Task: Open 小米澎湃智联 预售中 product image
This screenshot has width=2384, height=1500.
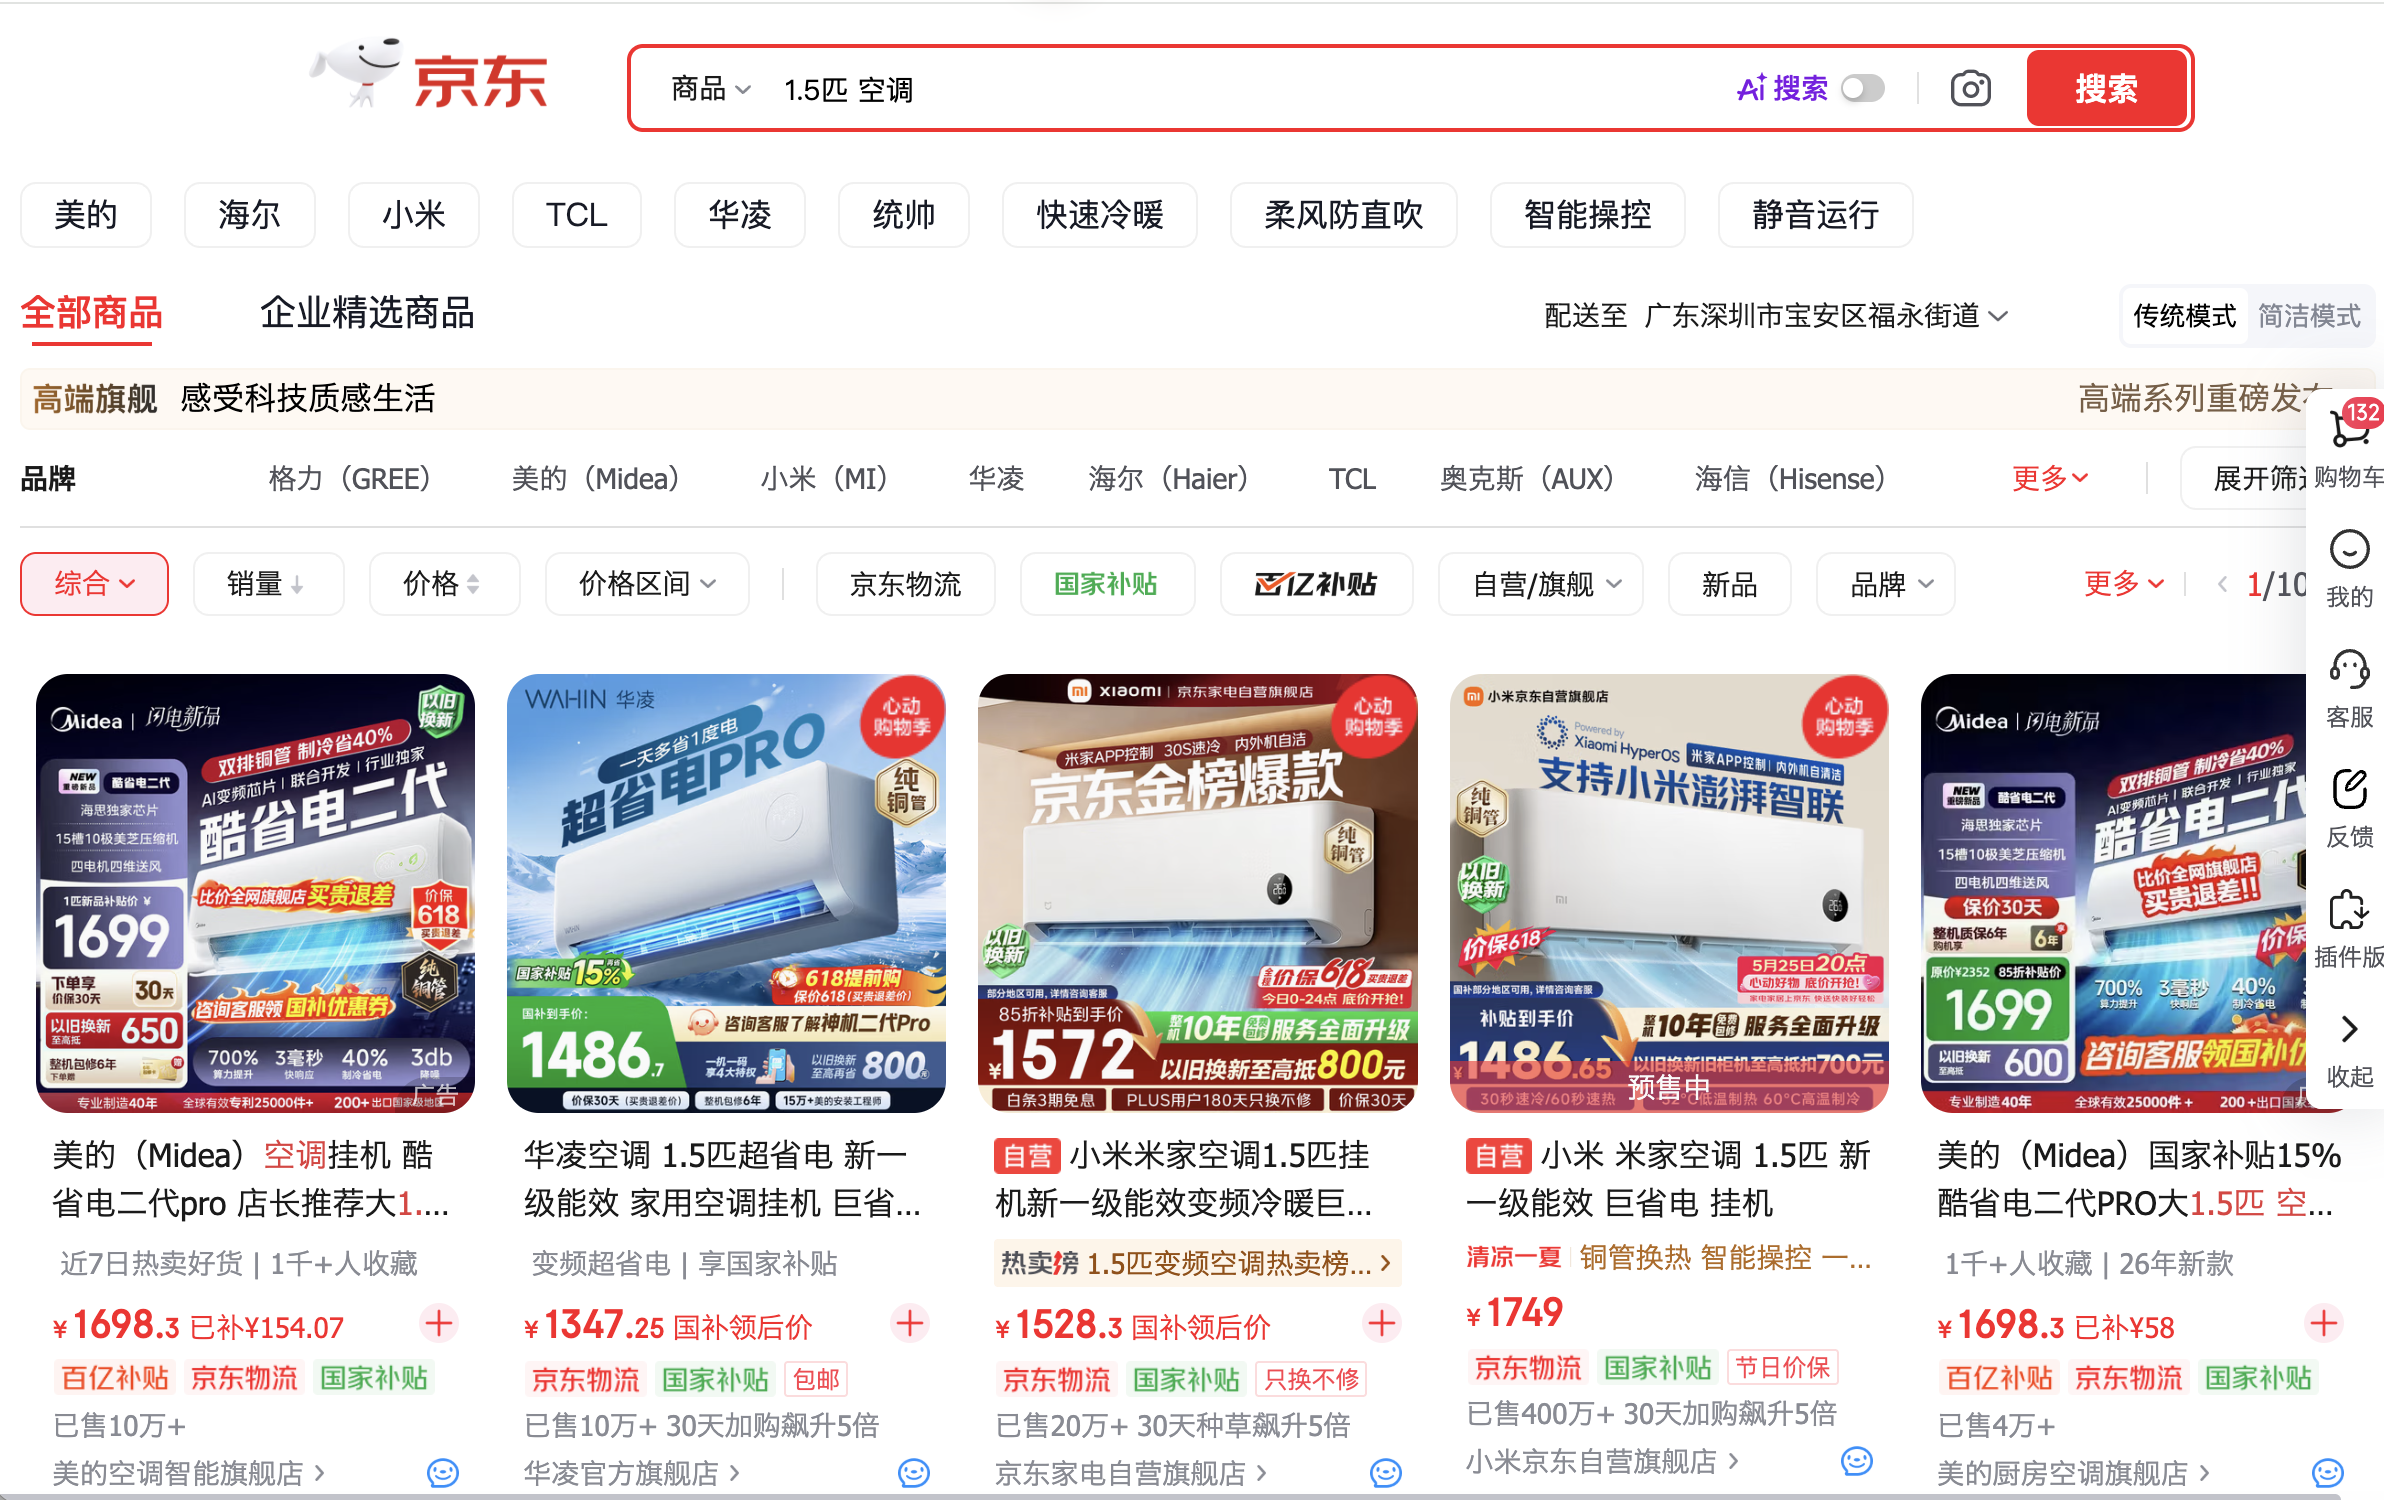Action: pyautogui.click(x=1669, y=893)
